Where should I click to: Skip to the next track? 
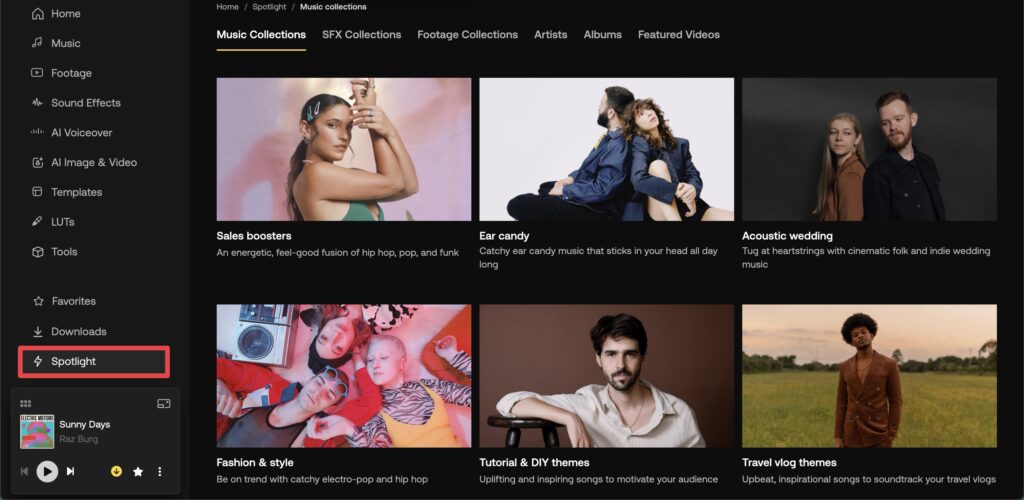[71, 471]
